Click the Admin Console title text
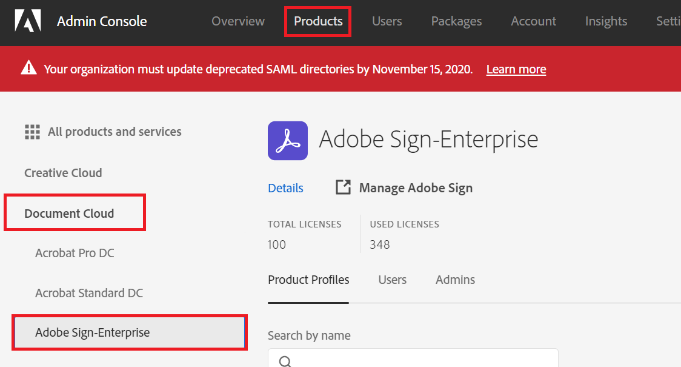The width and height of the screenshot is (681, 367). pyautogui.click(x=102, y=21)
